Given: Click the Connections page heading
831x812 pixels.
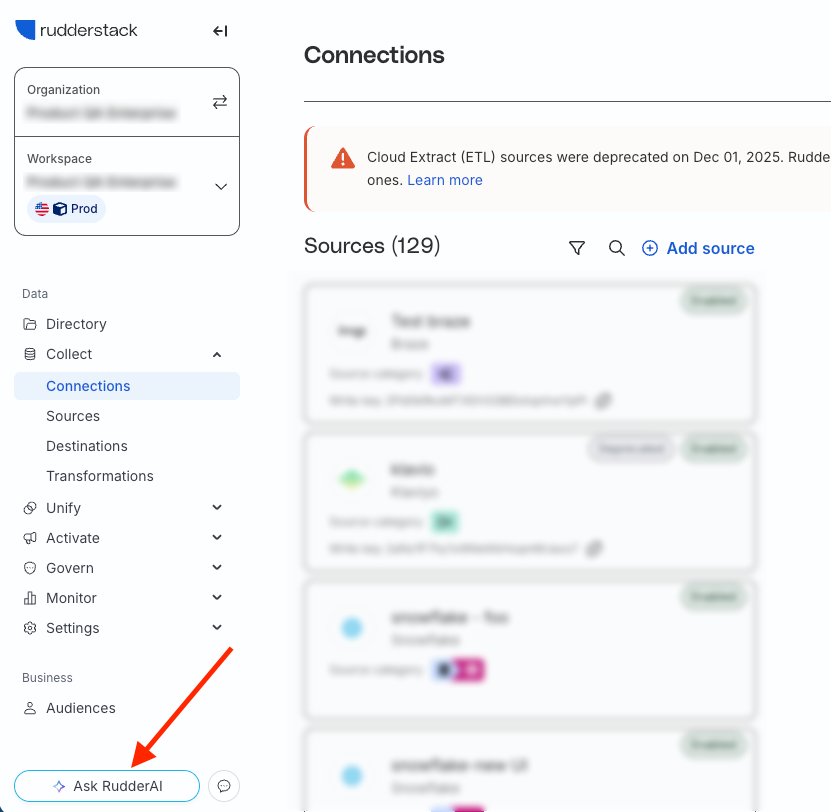Looking at the screenshot, I should pyautogui.click(x=374, y=55).
